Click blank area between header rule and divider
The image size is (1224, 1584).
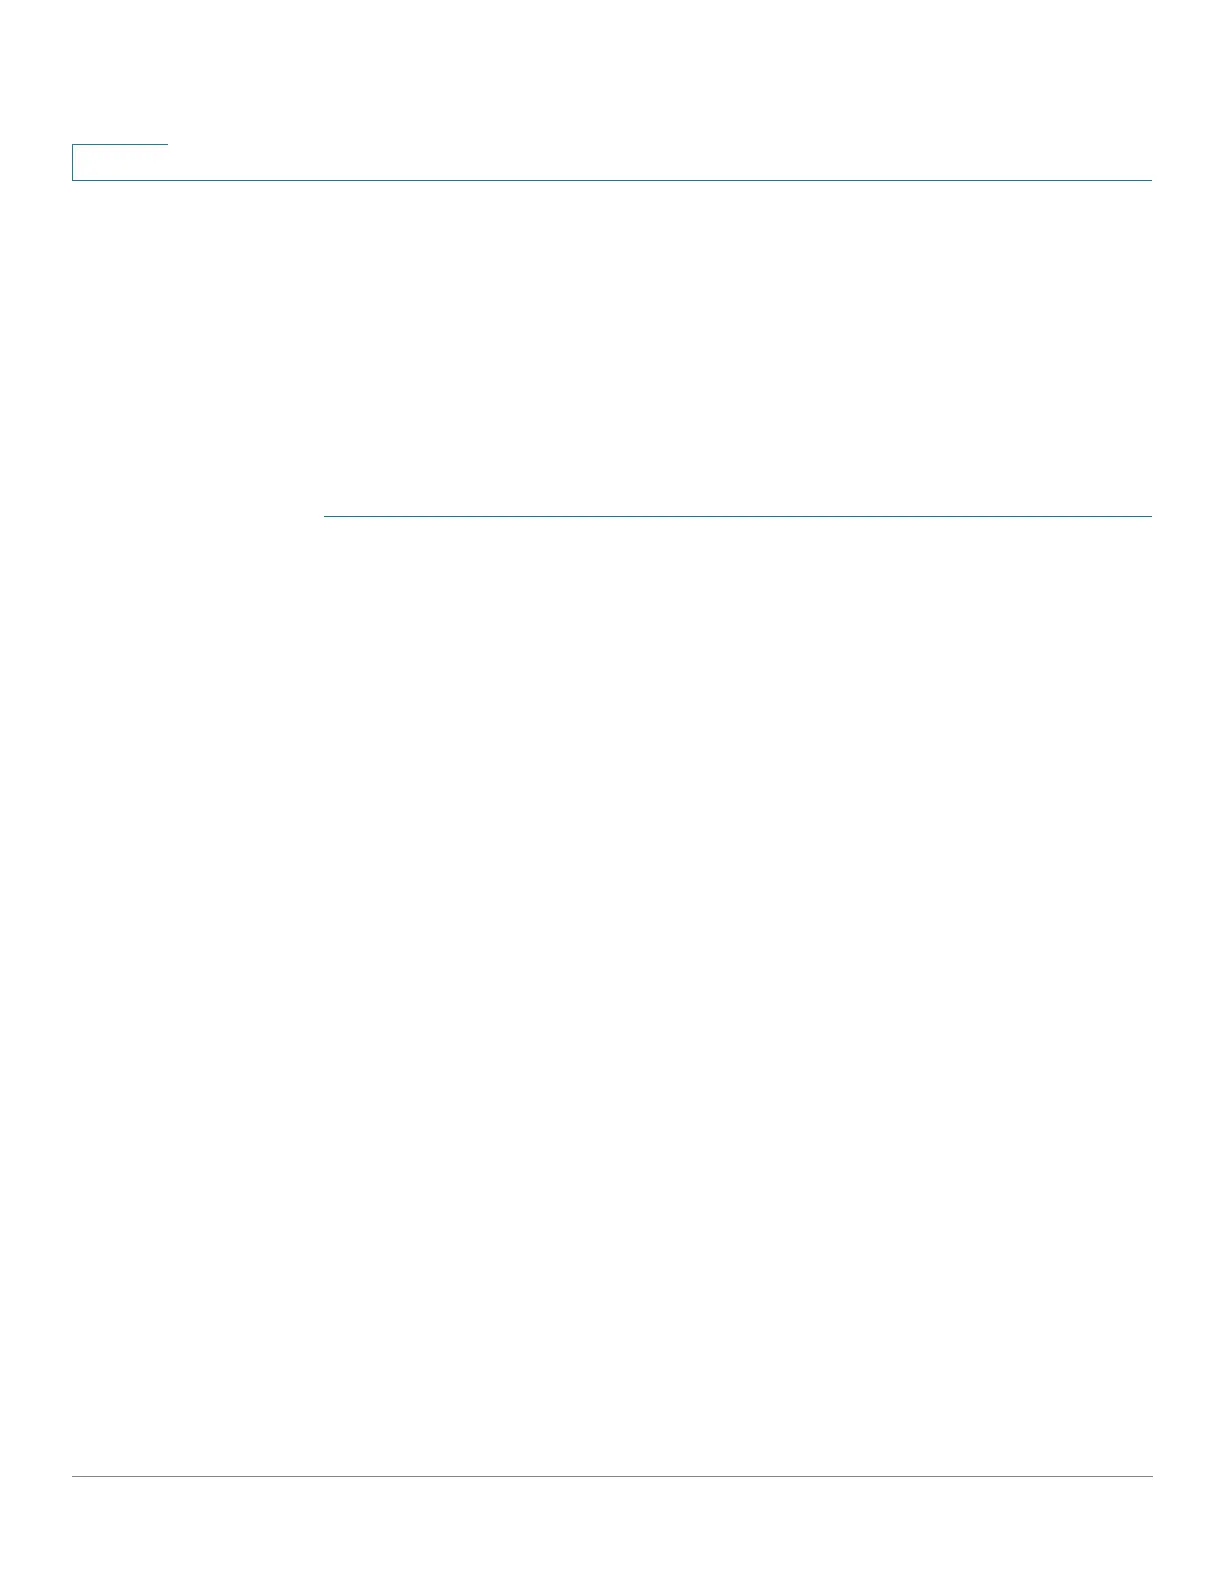(612, 348)
